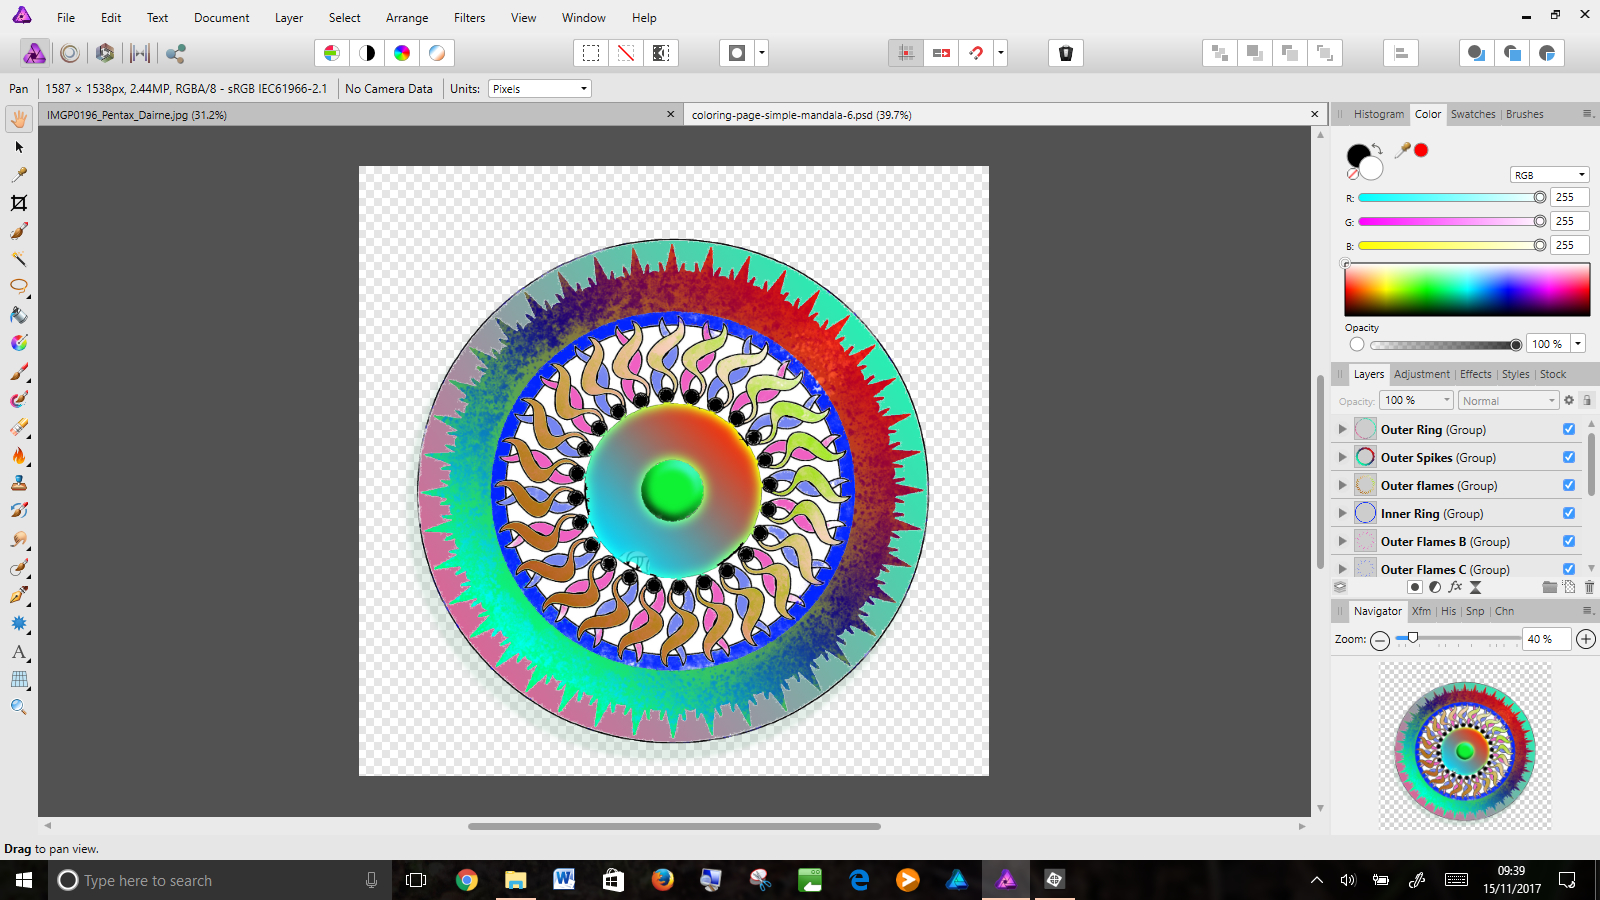Open the Export persona
Image resolution: width=1600 pixels, height=900 pixels.
[x=176, y=53]
